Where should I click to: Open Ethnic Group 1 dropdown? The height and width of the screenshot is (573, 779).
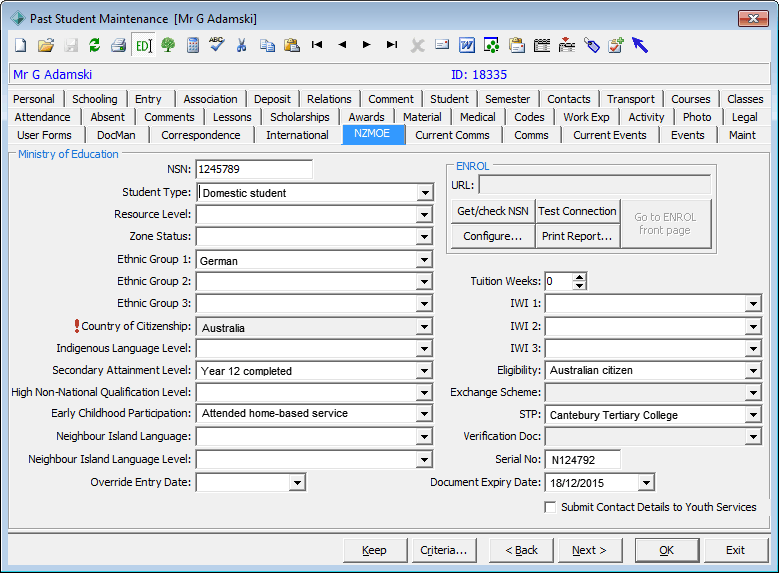pos(424,259)
